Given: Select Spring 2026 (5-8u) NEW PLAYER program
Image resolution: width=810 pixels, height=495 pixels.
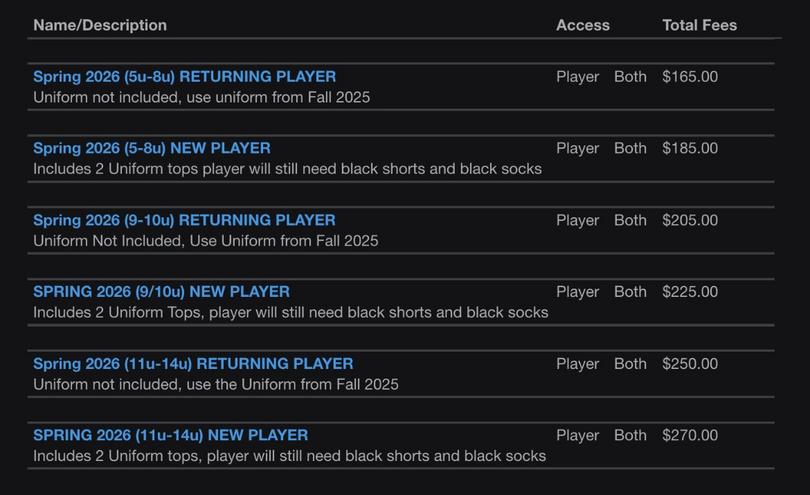Looking at the screenshot, I should (151, 149).
